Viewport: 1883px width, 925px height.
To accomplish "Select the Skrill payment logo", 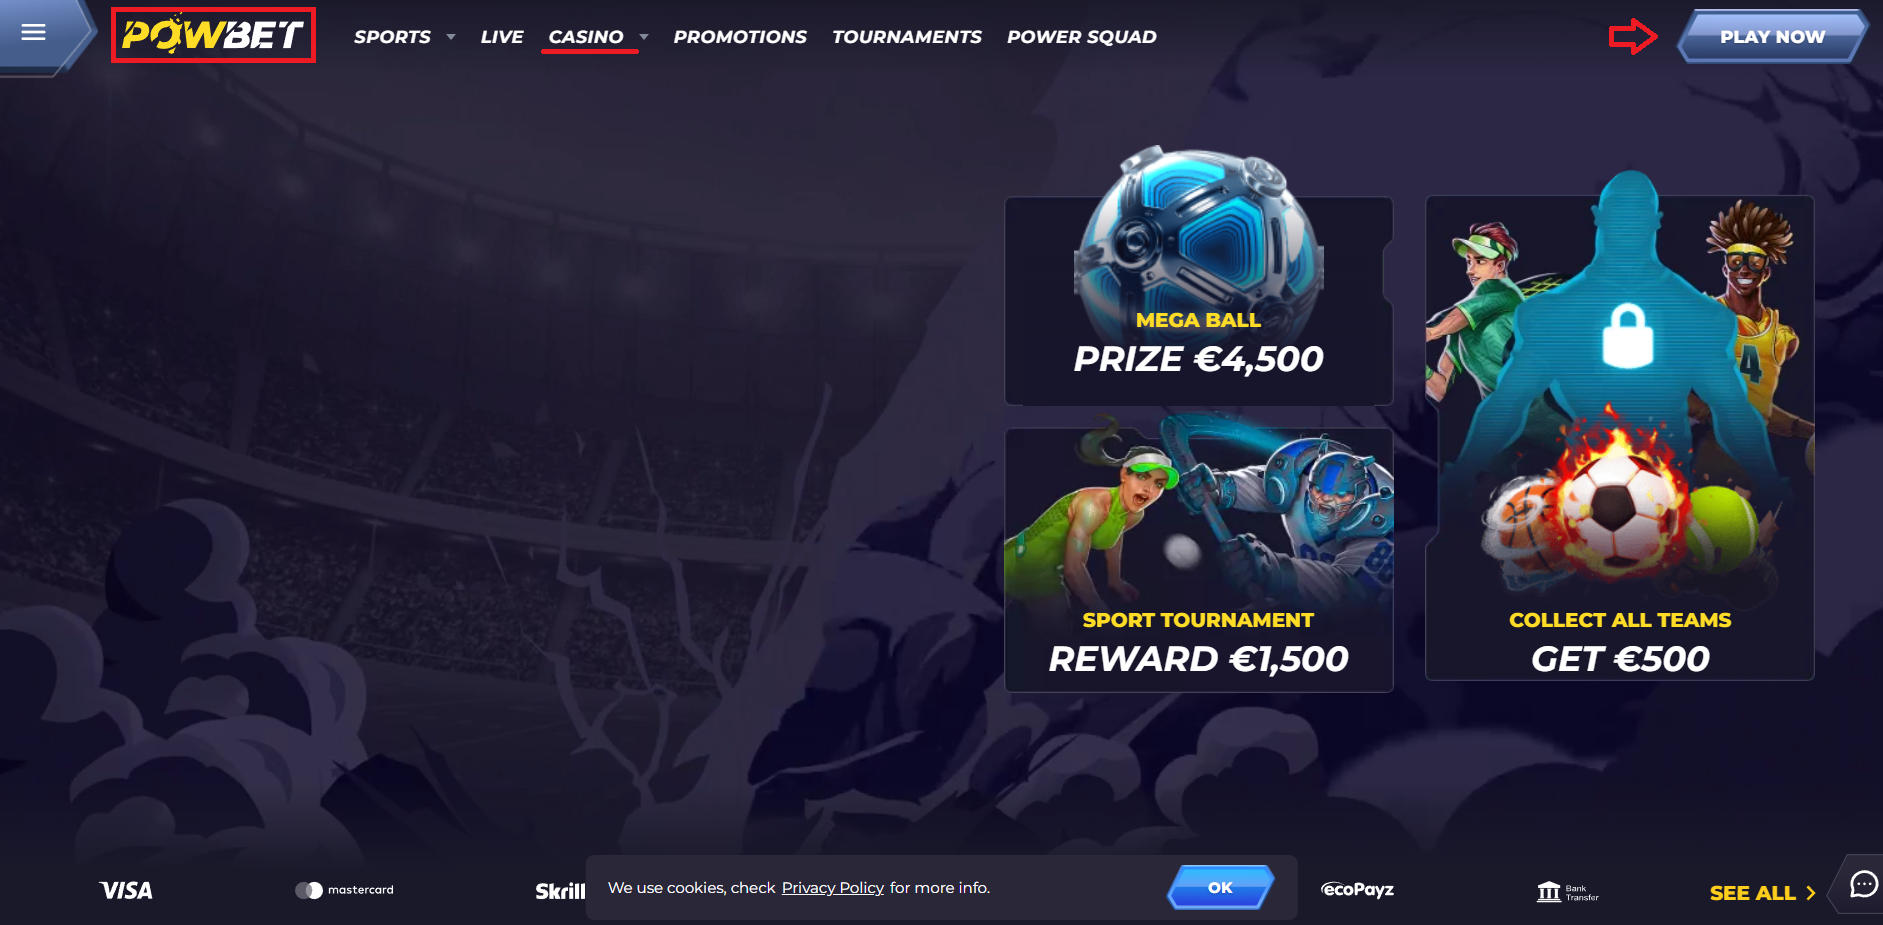I will (x=560, y=891).
